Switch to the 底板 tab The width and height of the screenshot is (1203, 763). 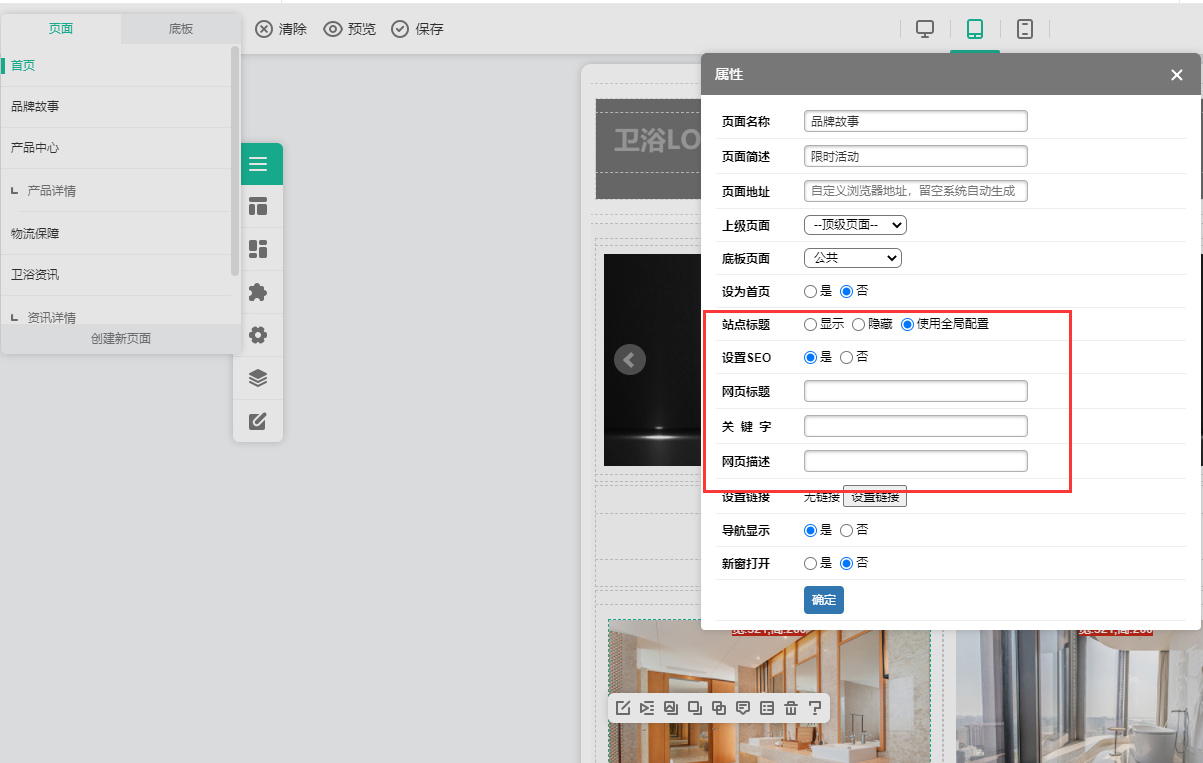[181, 28]
